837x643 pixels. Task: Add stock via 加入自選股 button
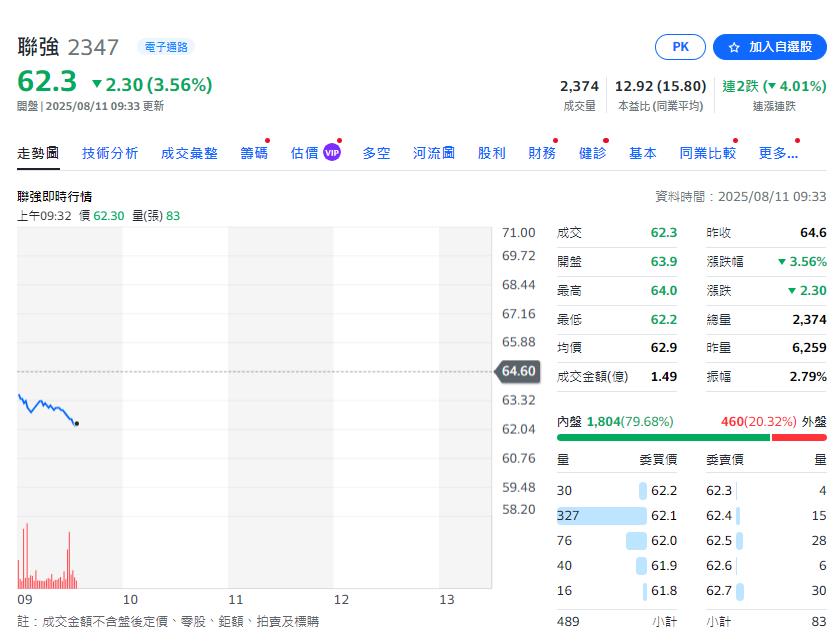click(770, 47)
